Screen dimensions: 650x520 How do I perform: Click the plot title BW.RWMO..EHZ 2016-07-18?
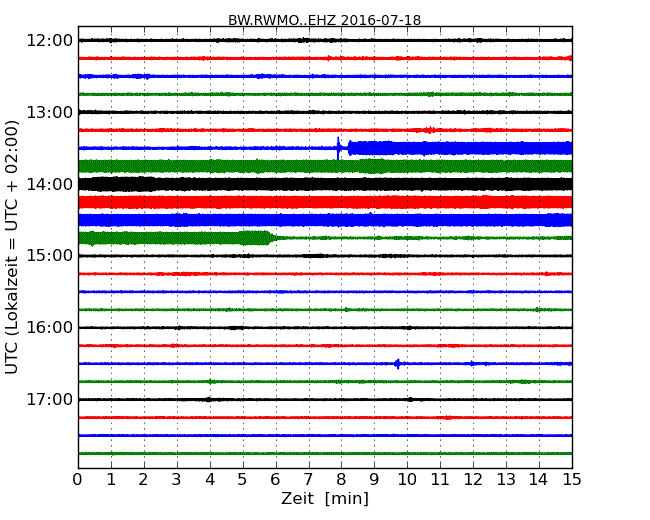click(325, 20)
